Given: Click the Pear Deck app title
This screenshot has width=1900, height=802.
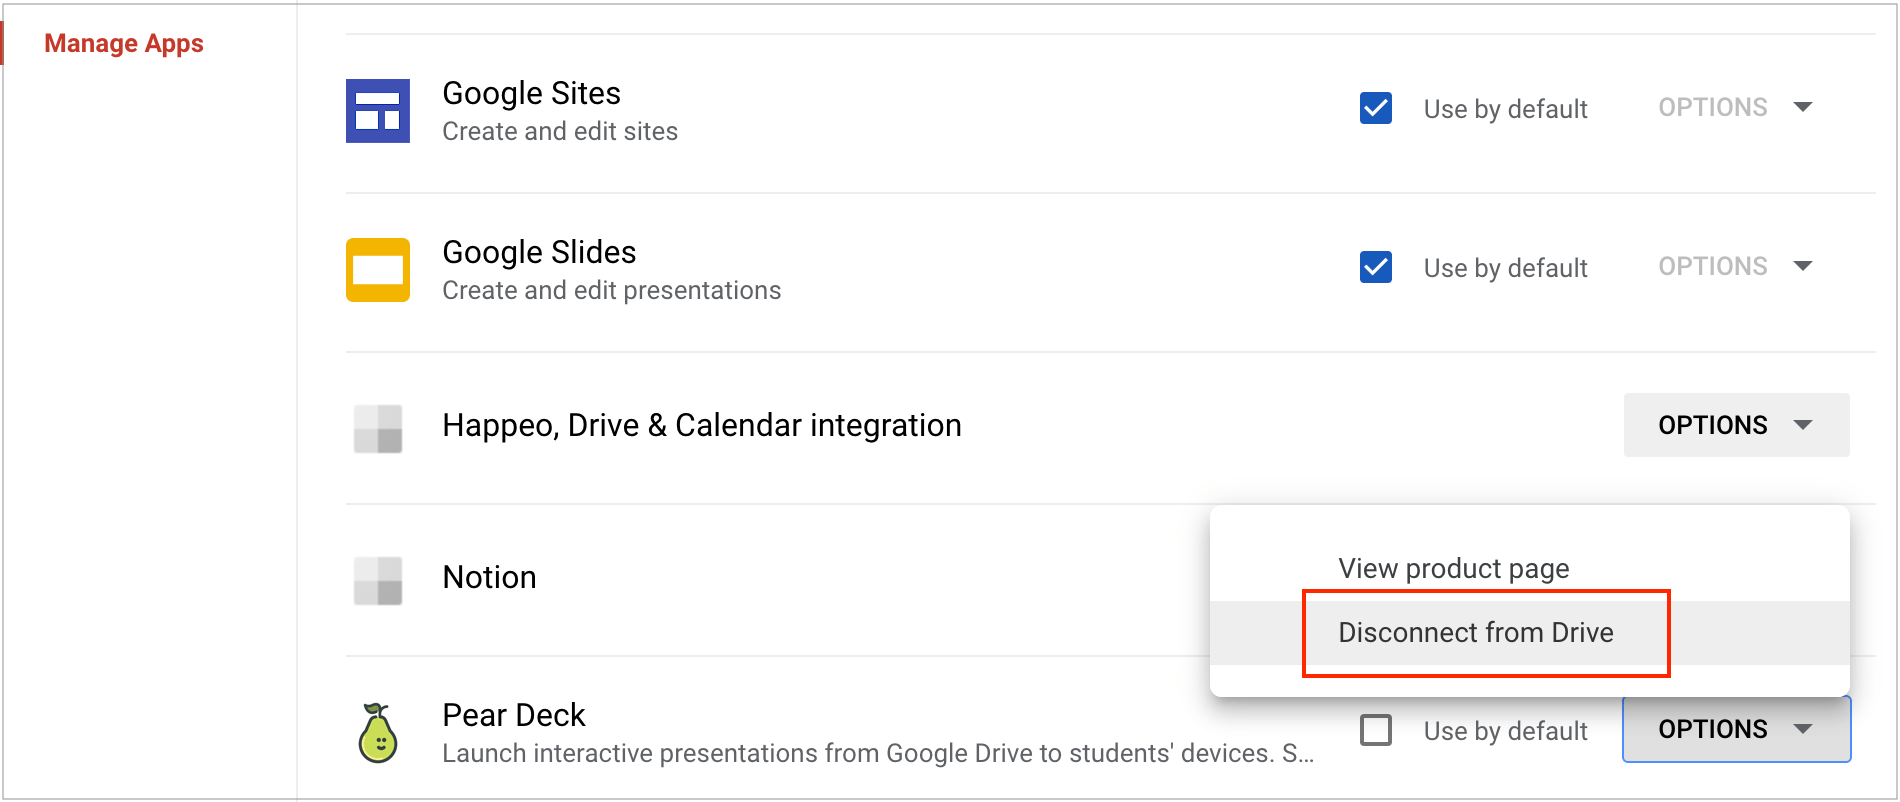Looking at the screenshot, I should [514, 715].
